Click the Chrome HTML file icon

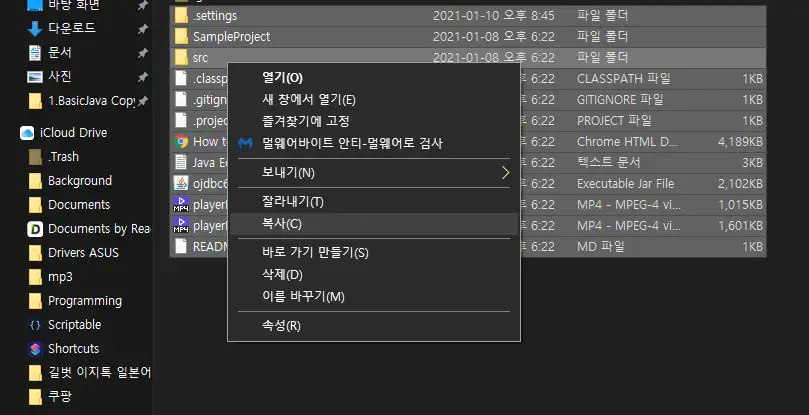(181, 141)
